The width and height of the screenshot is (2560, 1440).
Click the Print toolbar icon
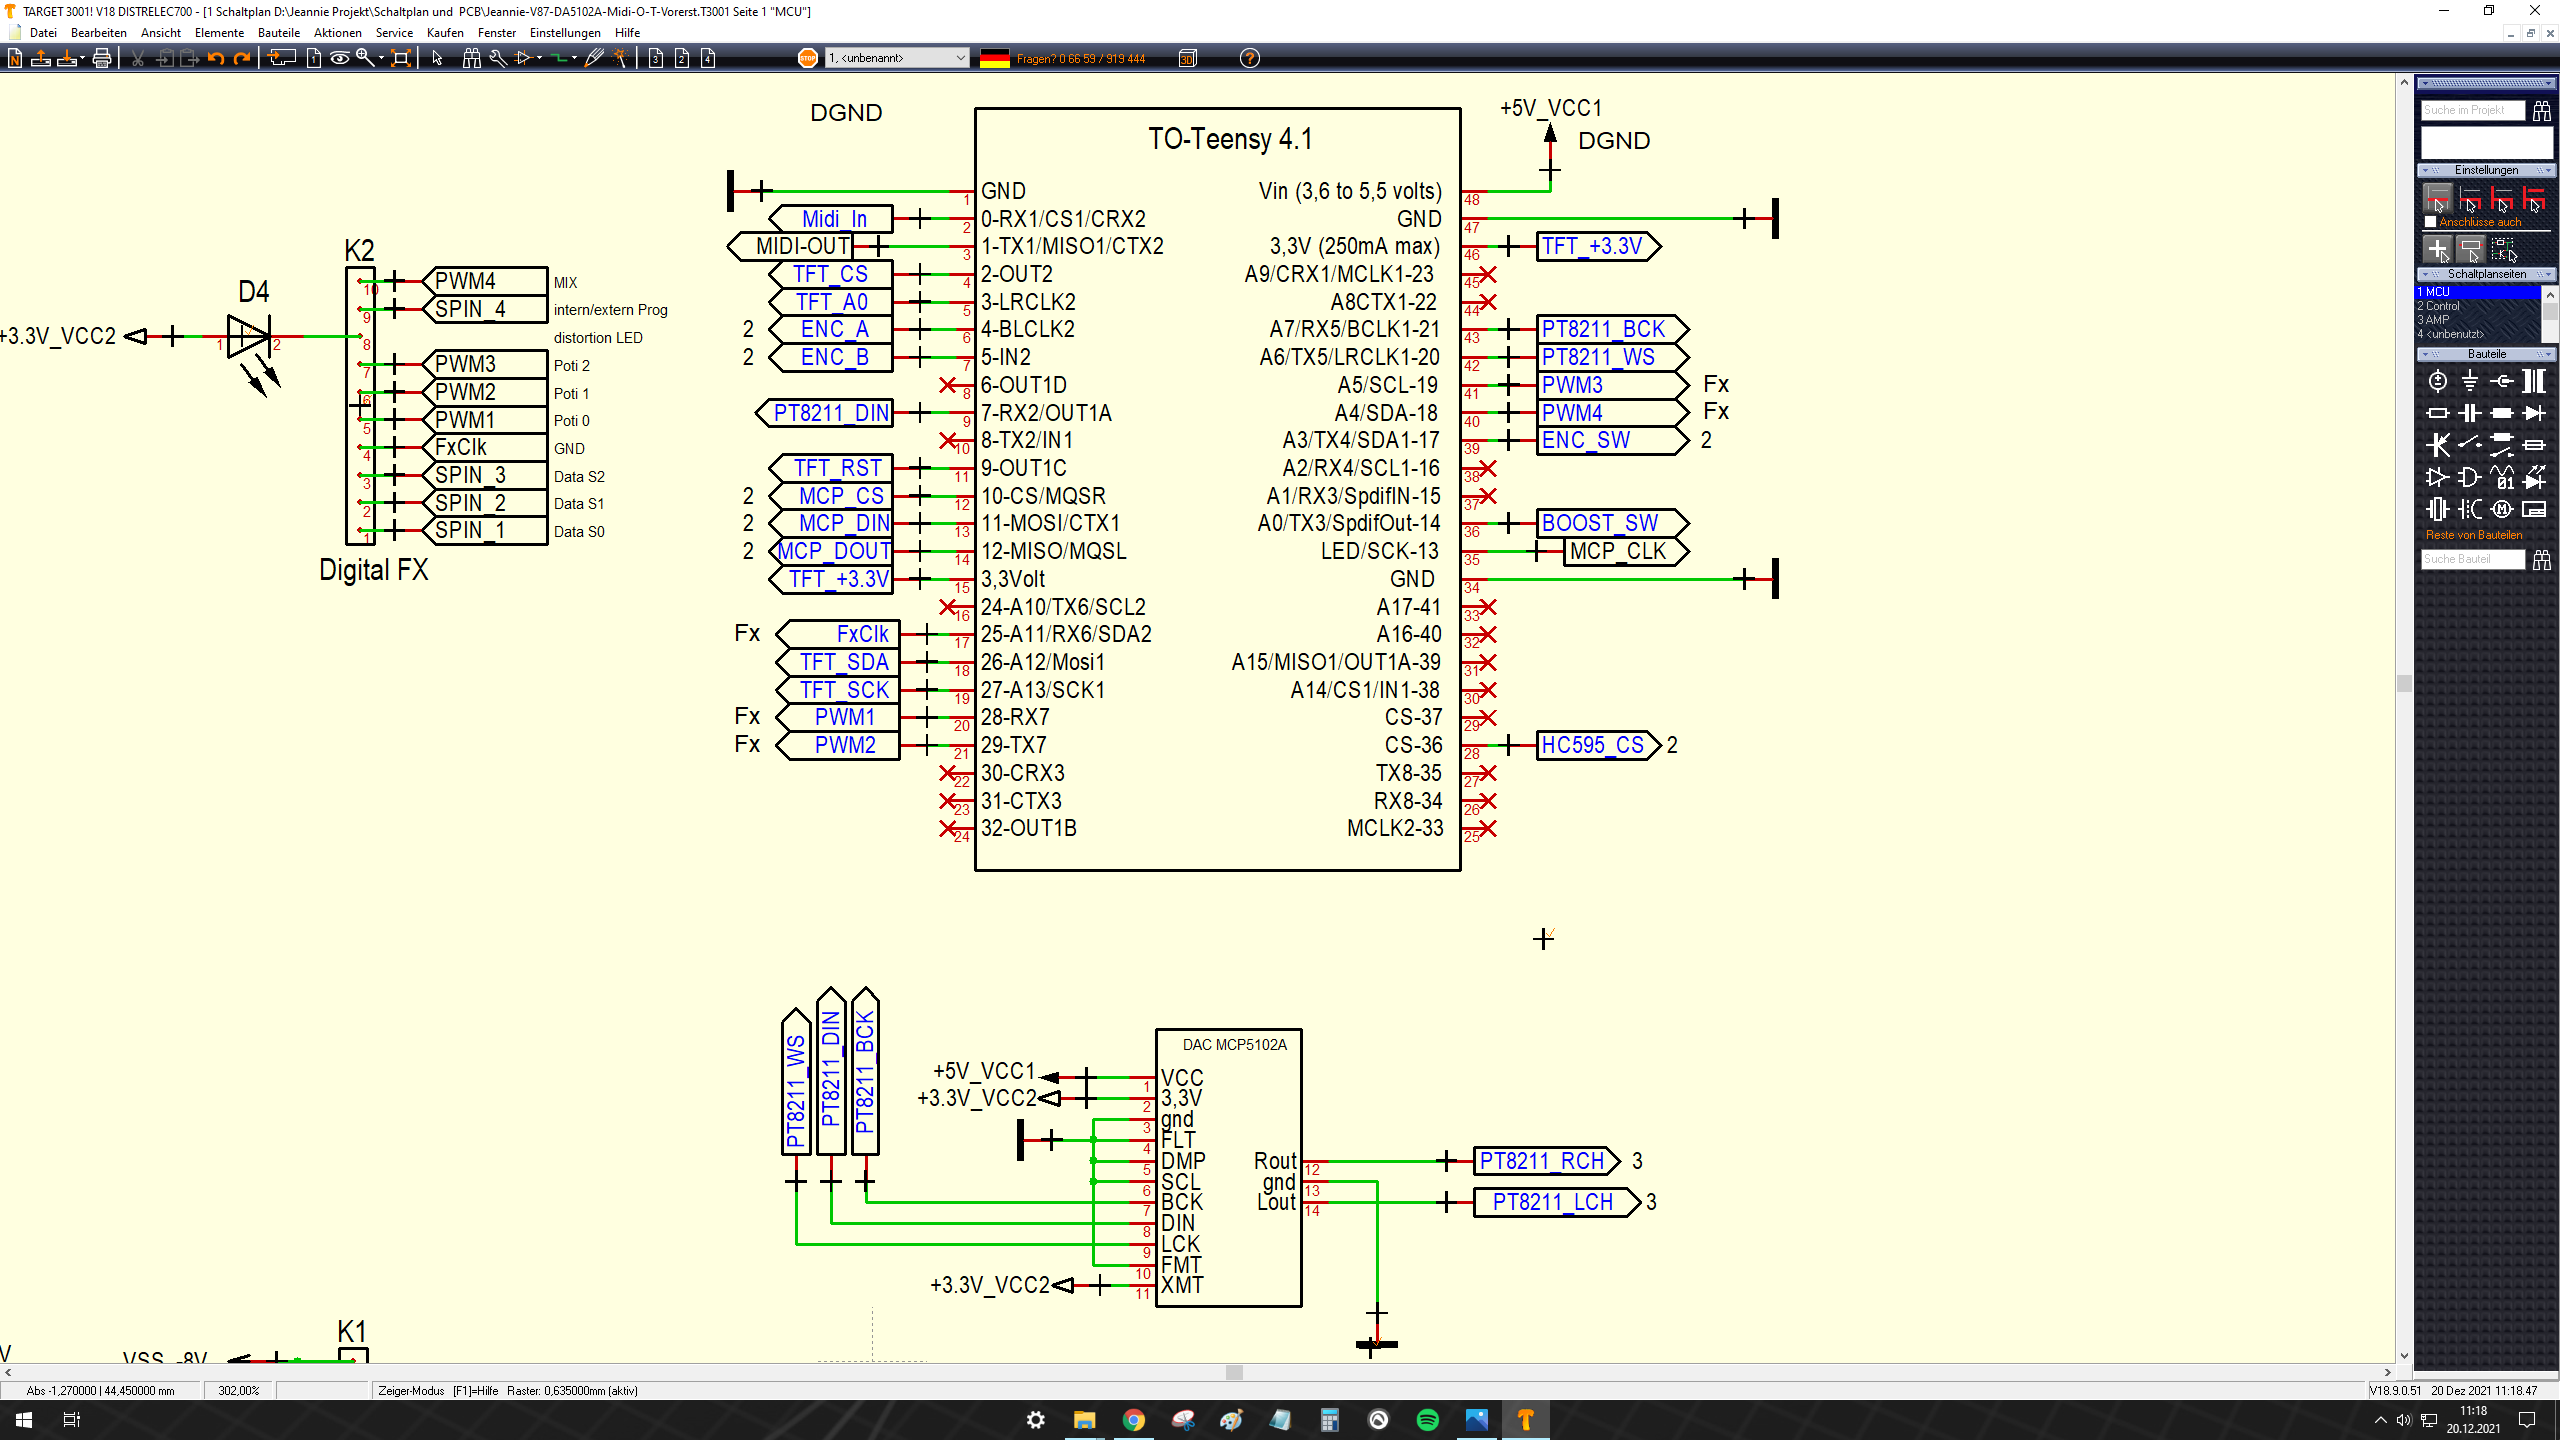(x=101, y=58)
